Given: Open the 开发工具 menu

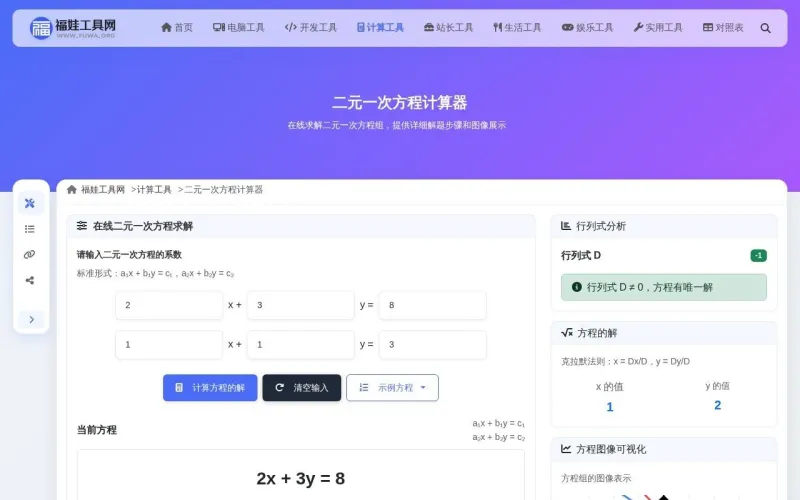Looking at the screenshot, I should click(x=311, y=28).
